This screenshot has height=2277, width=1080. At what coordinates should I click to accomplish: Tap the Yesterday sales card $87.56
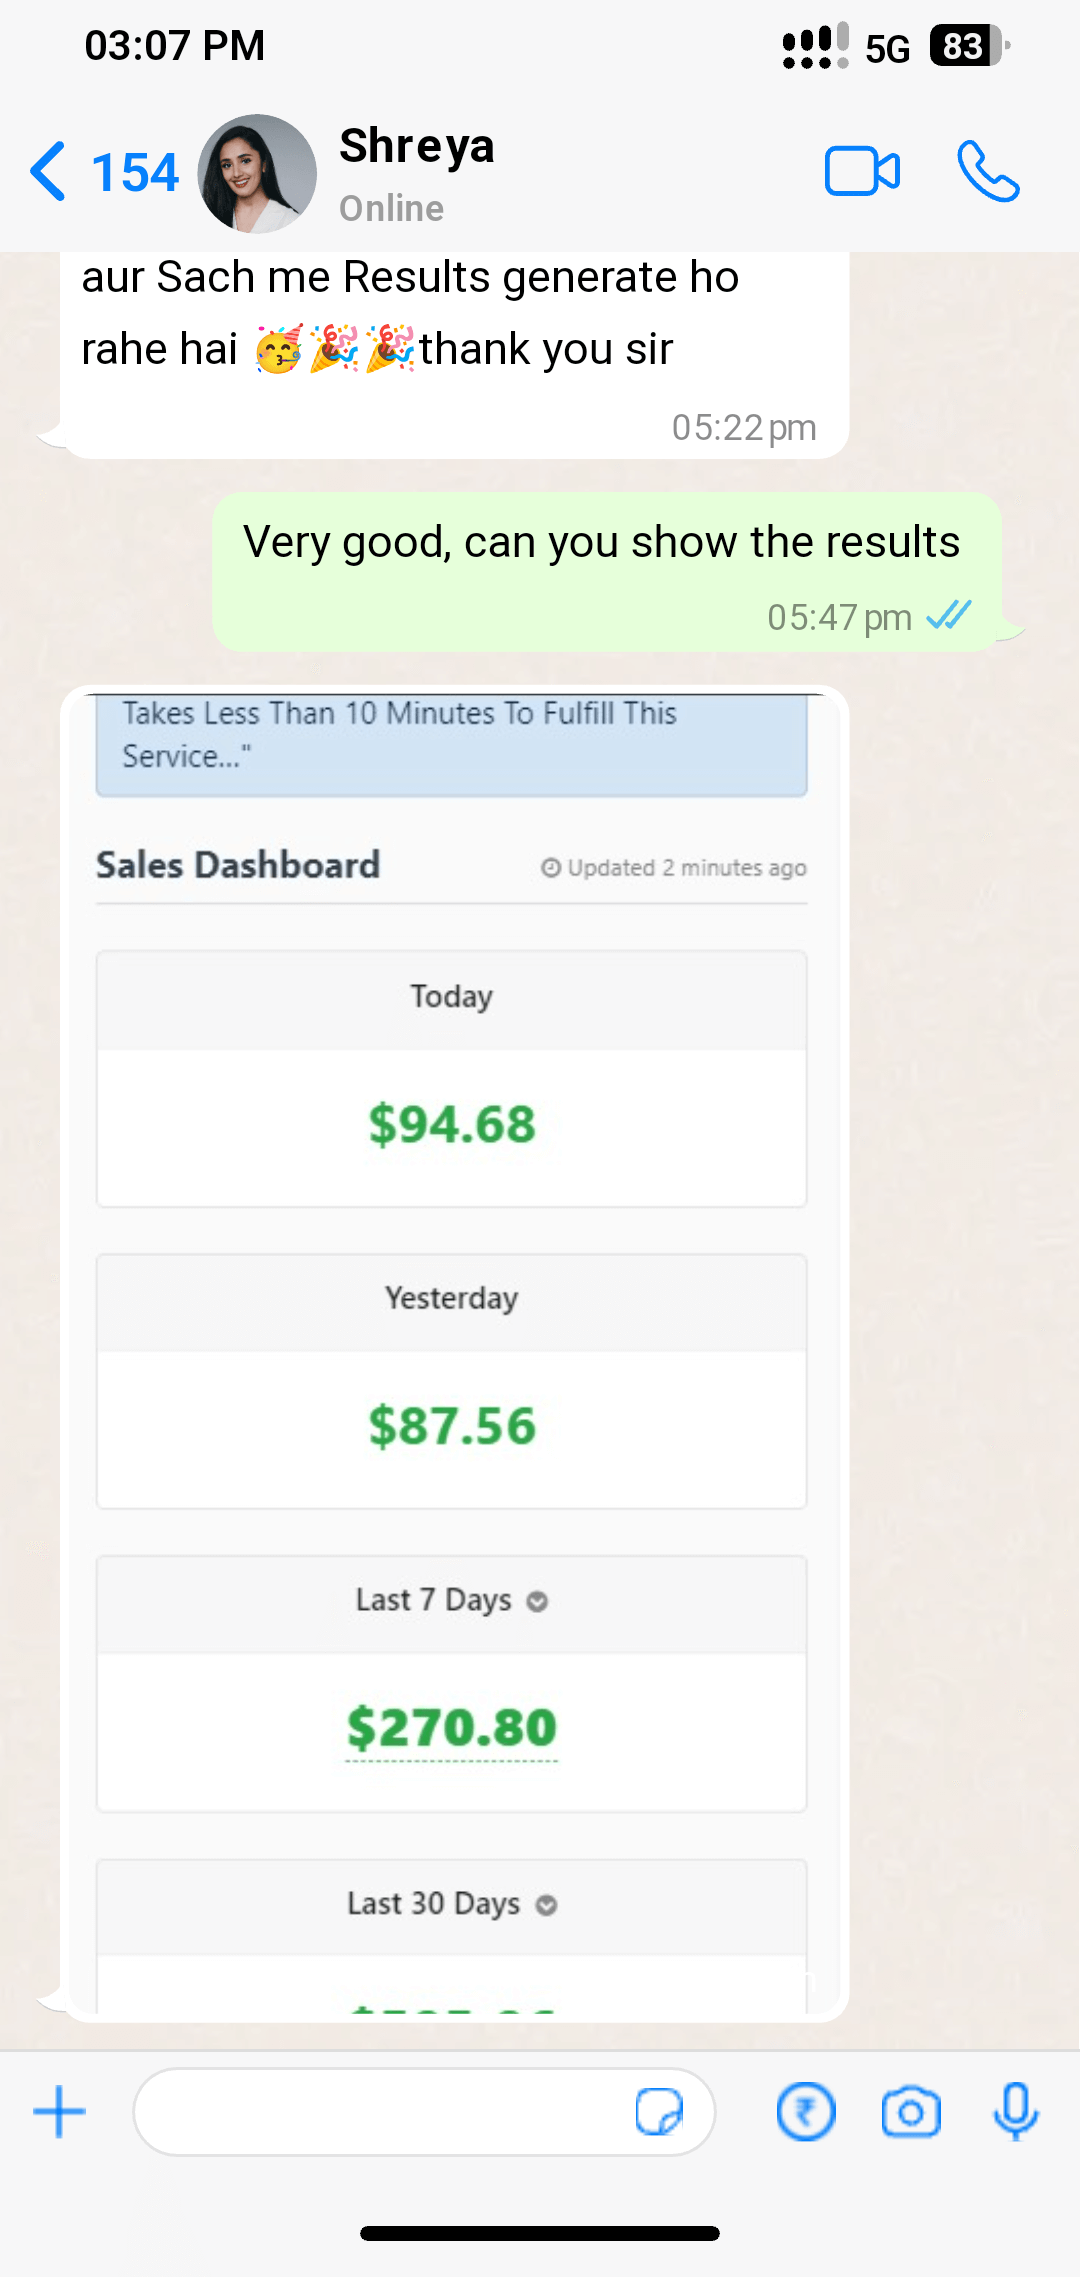tap(452, 1426)
